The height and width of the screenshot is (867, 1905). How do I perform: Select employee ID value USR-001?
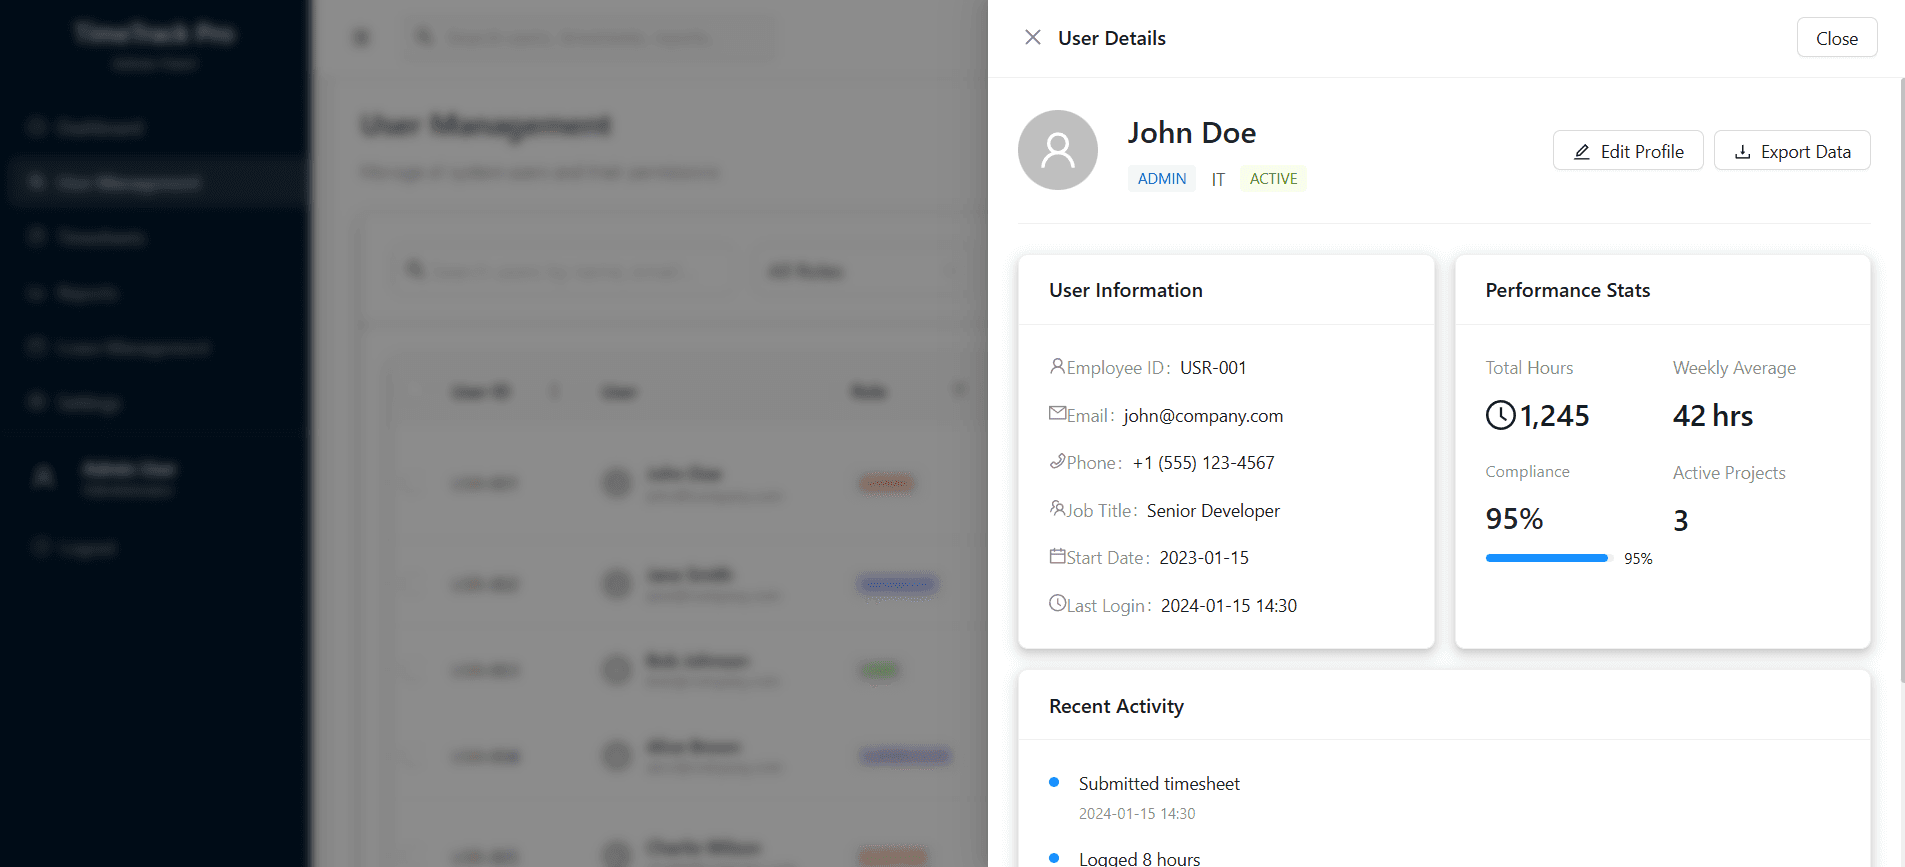pyautogui.click(x=1213, y=368)
